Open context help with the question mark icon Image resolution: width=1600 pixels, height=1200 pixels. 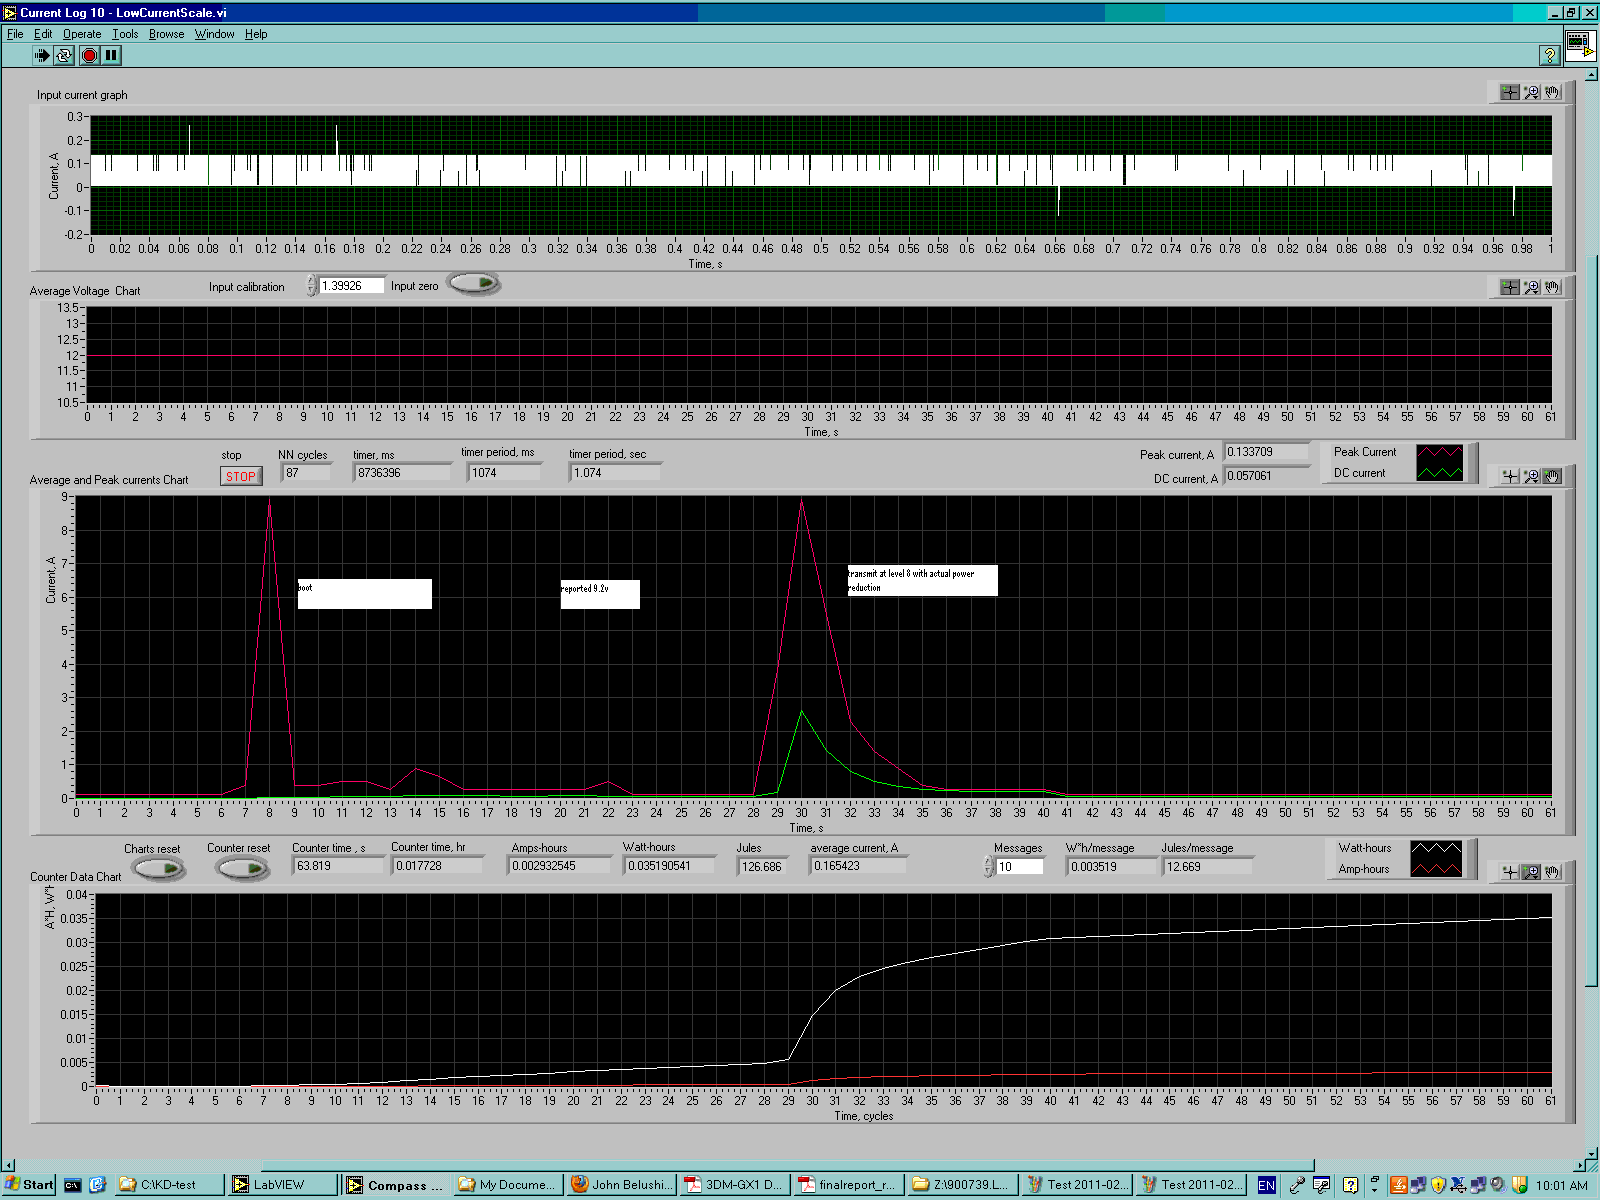(x=1550, y=55)
